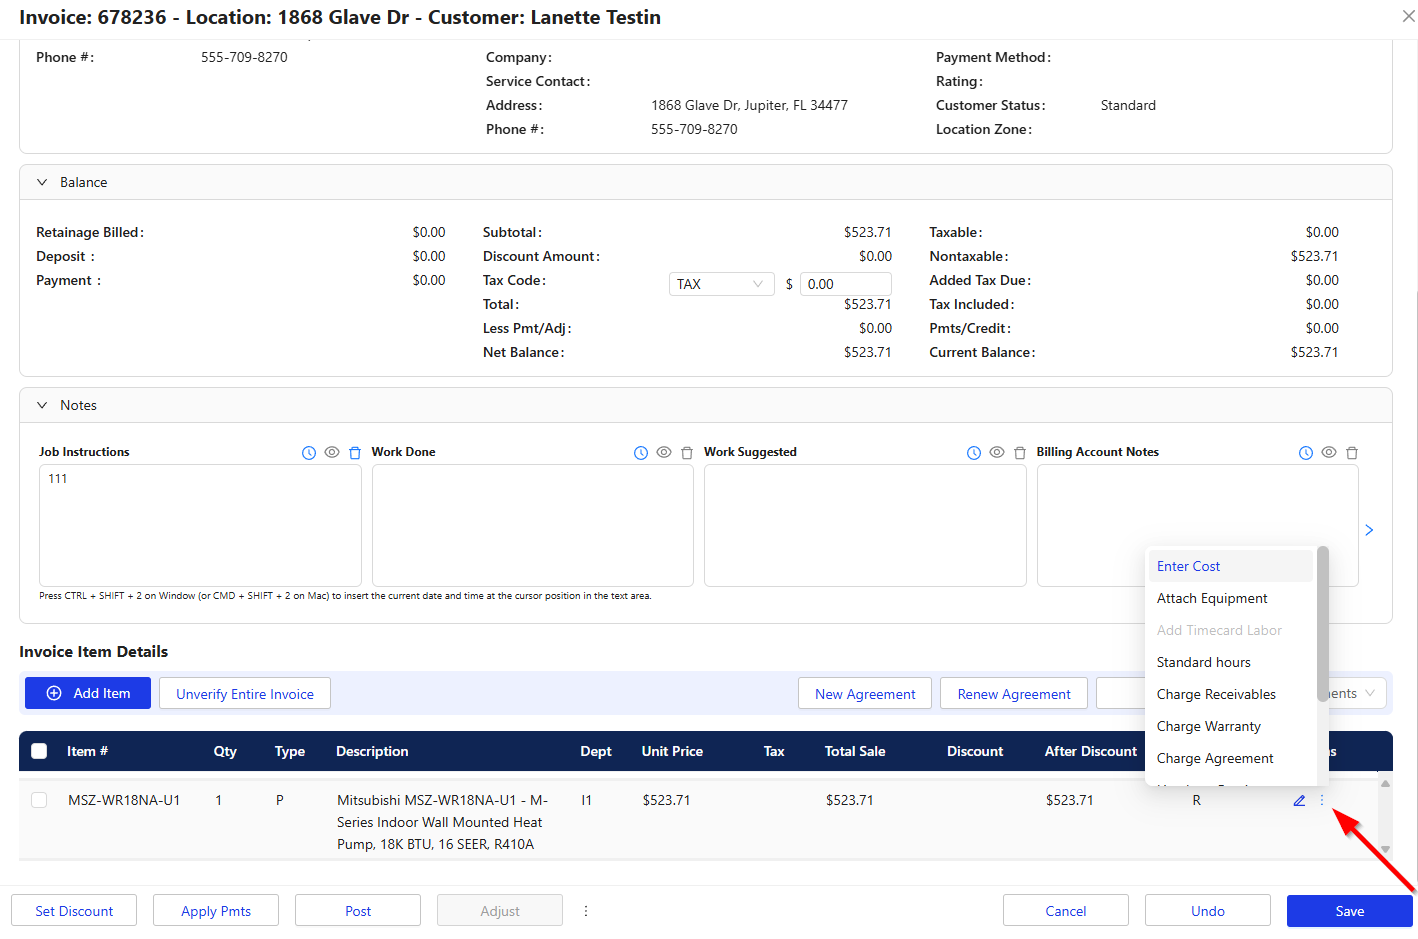This screenshot has height=939, width=1418.
Task: Click the context menu scrollbar
Action: click(1323, 625)
